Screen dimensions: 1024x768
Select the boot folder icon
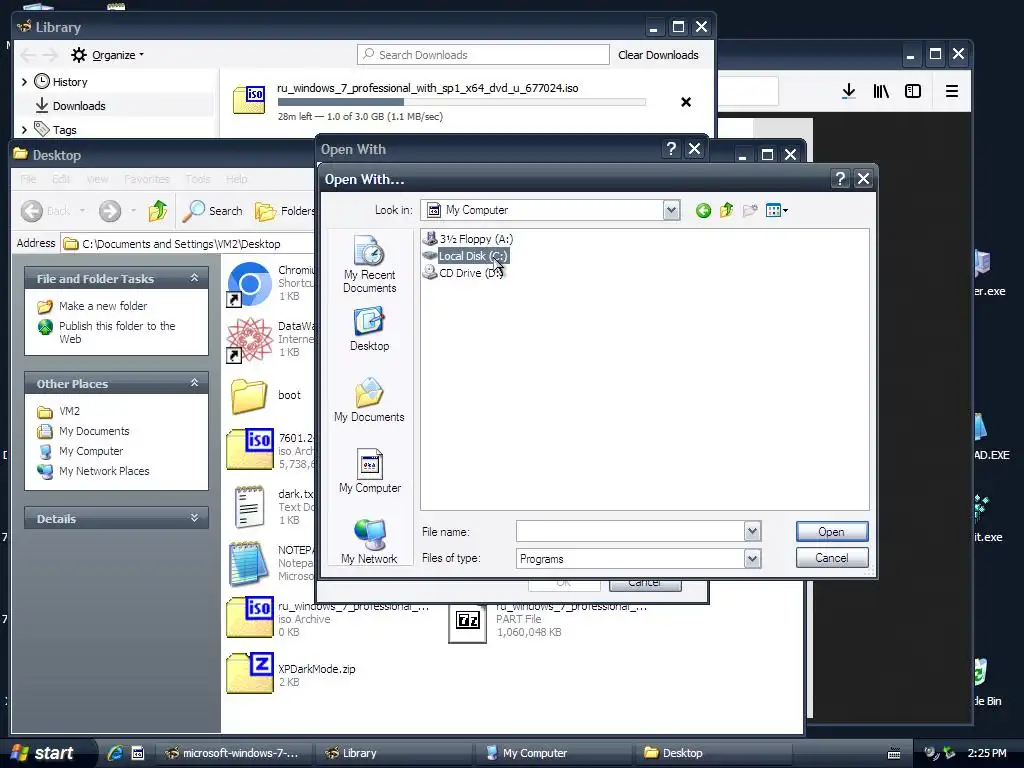(249, 396)
